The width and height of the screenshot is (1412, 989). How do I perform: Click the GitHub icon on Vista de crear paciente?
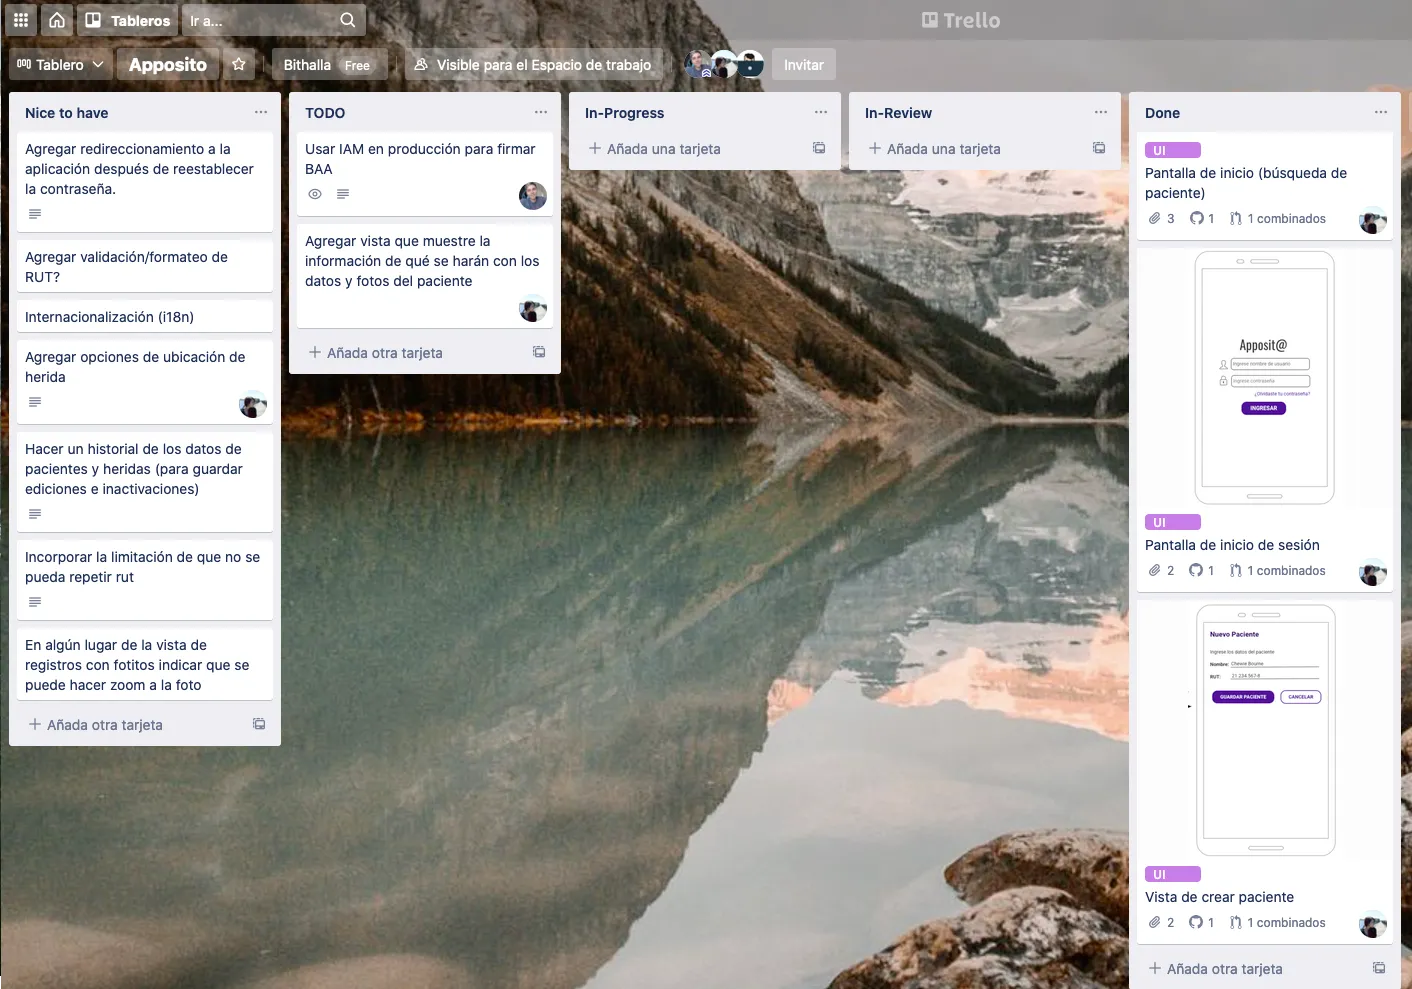pyautogui.click(x=1196, y=922)
